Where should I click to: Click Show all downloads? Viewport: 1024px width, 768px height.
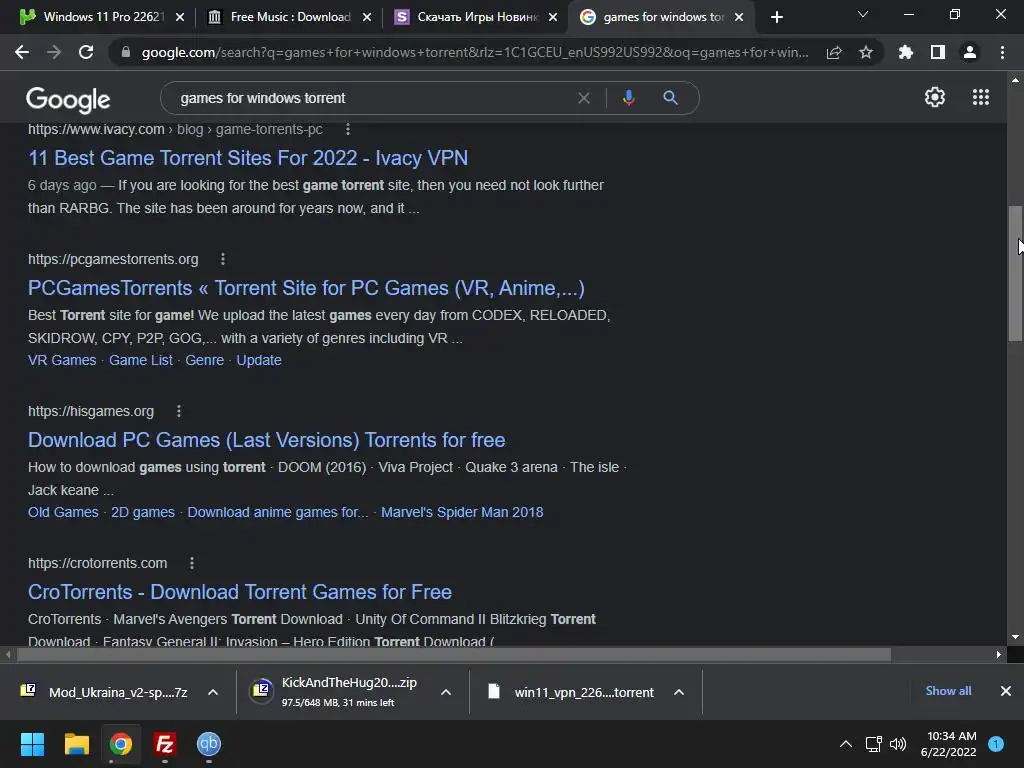tap(948, 691)
